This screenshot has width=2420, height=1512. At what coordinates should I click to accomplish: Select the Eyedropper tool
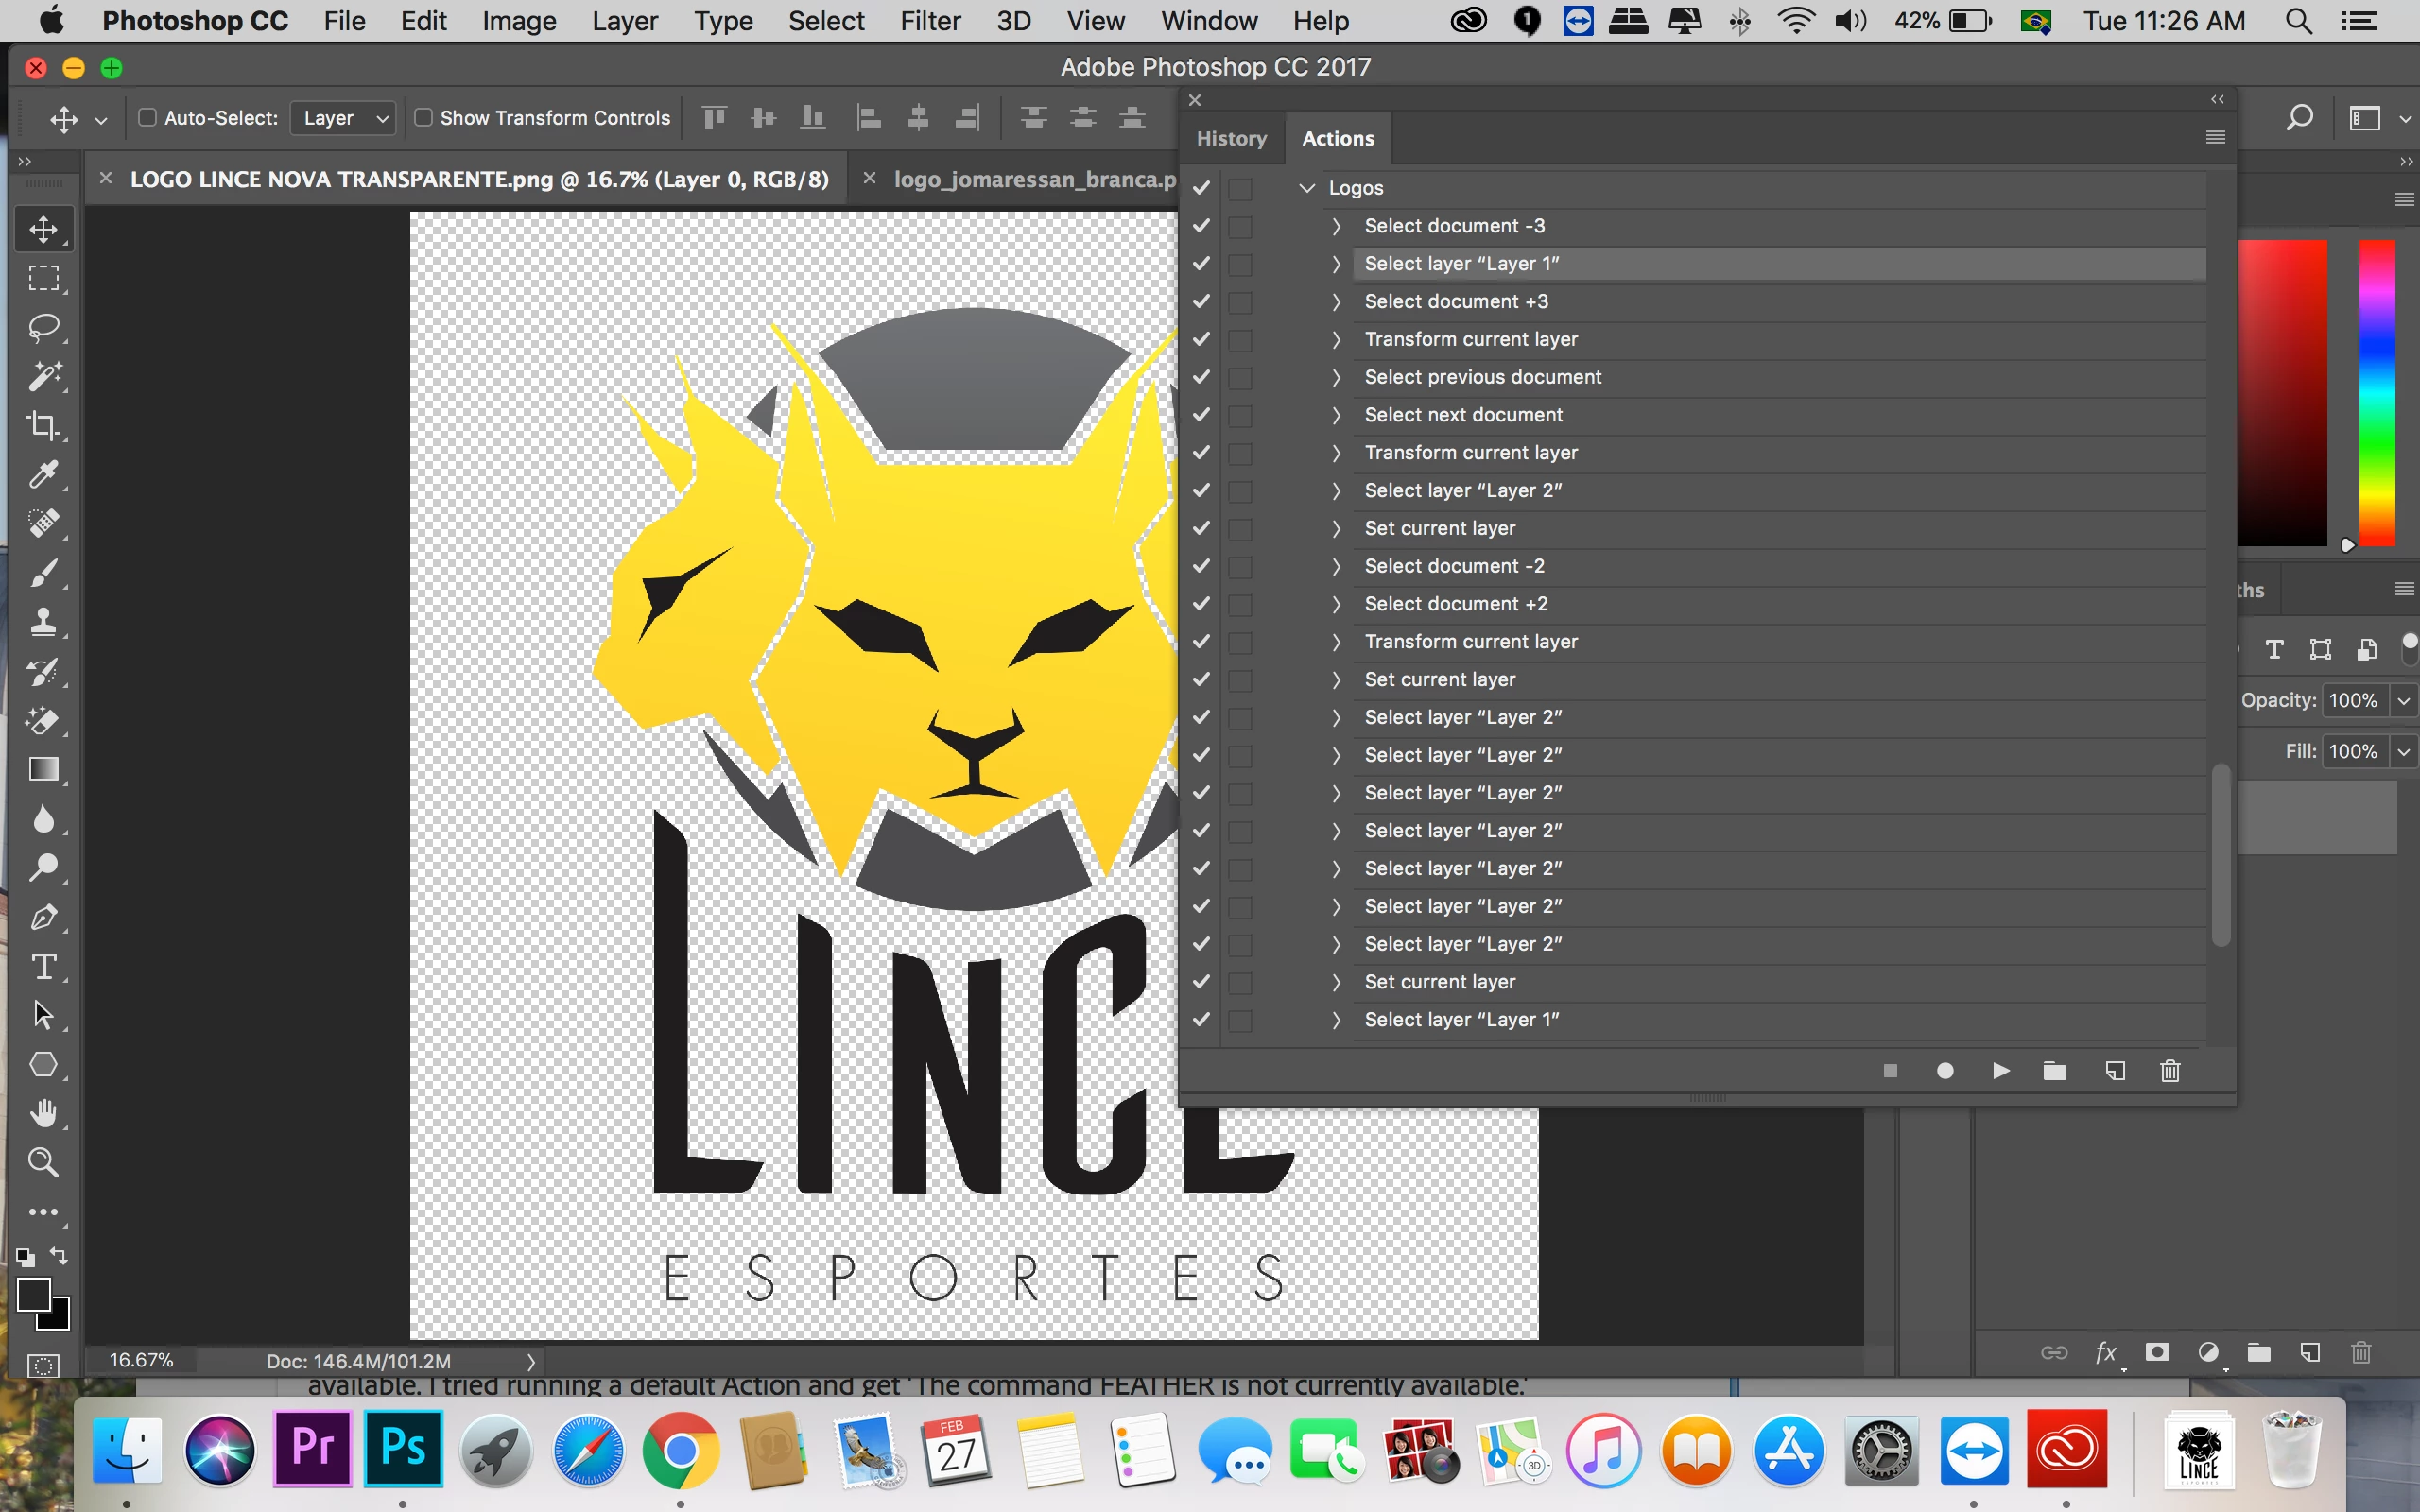(x=43, y=474)
